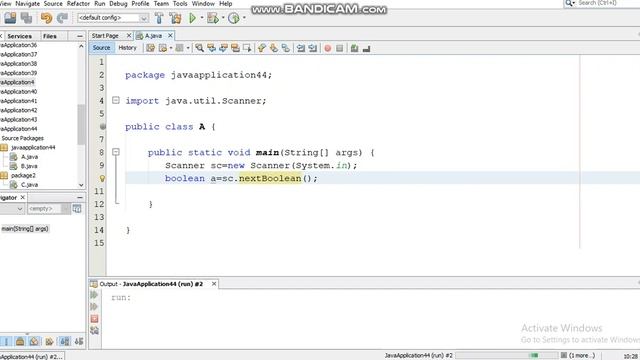Click the Debug Project icon
Image resolution: width=640 pixels, height=360 pixels.
coord(213,18)
